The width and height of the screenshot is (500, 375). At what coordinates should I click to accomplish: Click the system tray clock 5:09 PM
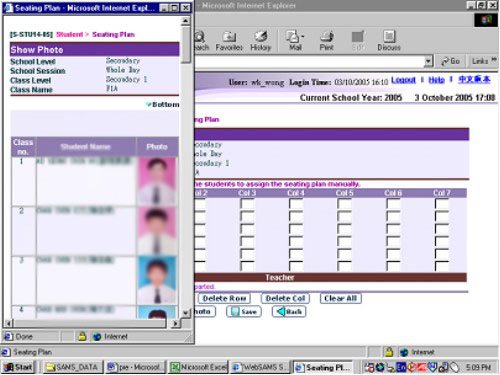pyautogui.click(x=478, y=367)
